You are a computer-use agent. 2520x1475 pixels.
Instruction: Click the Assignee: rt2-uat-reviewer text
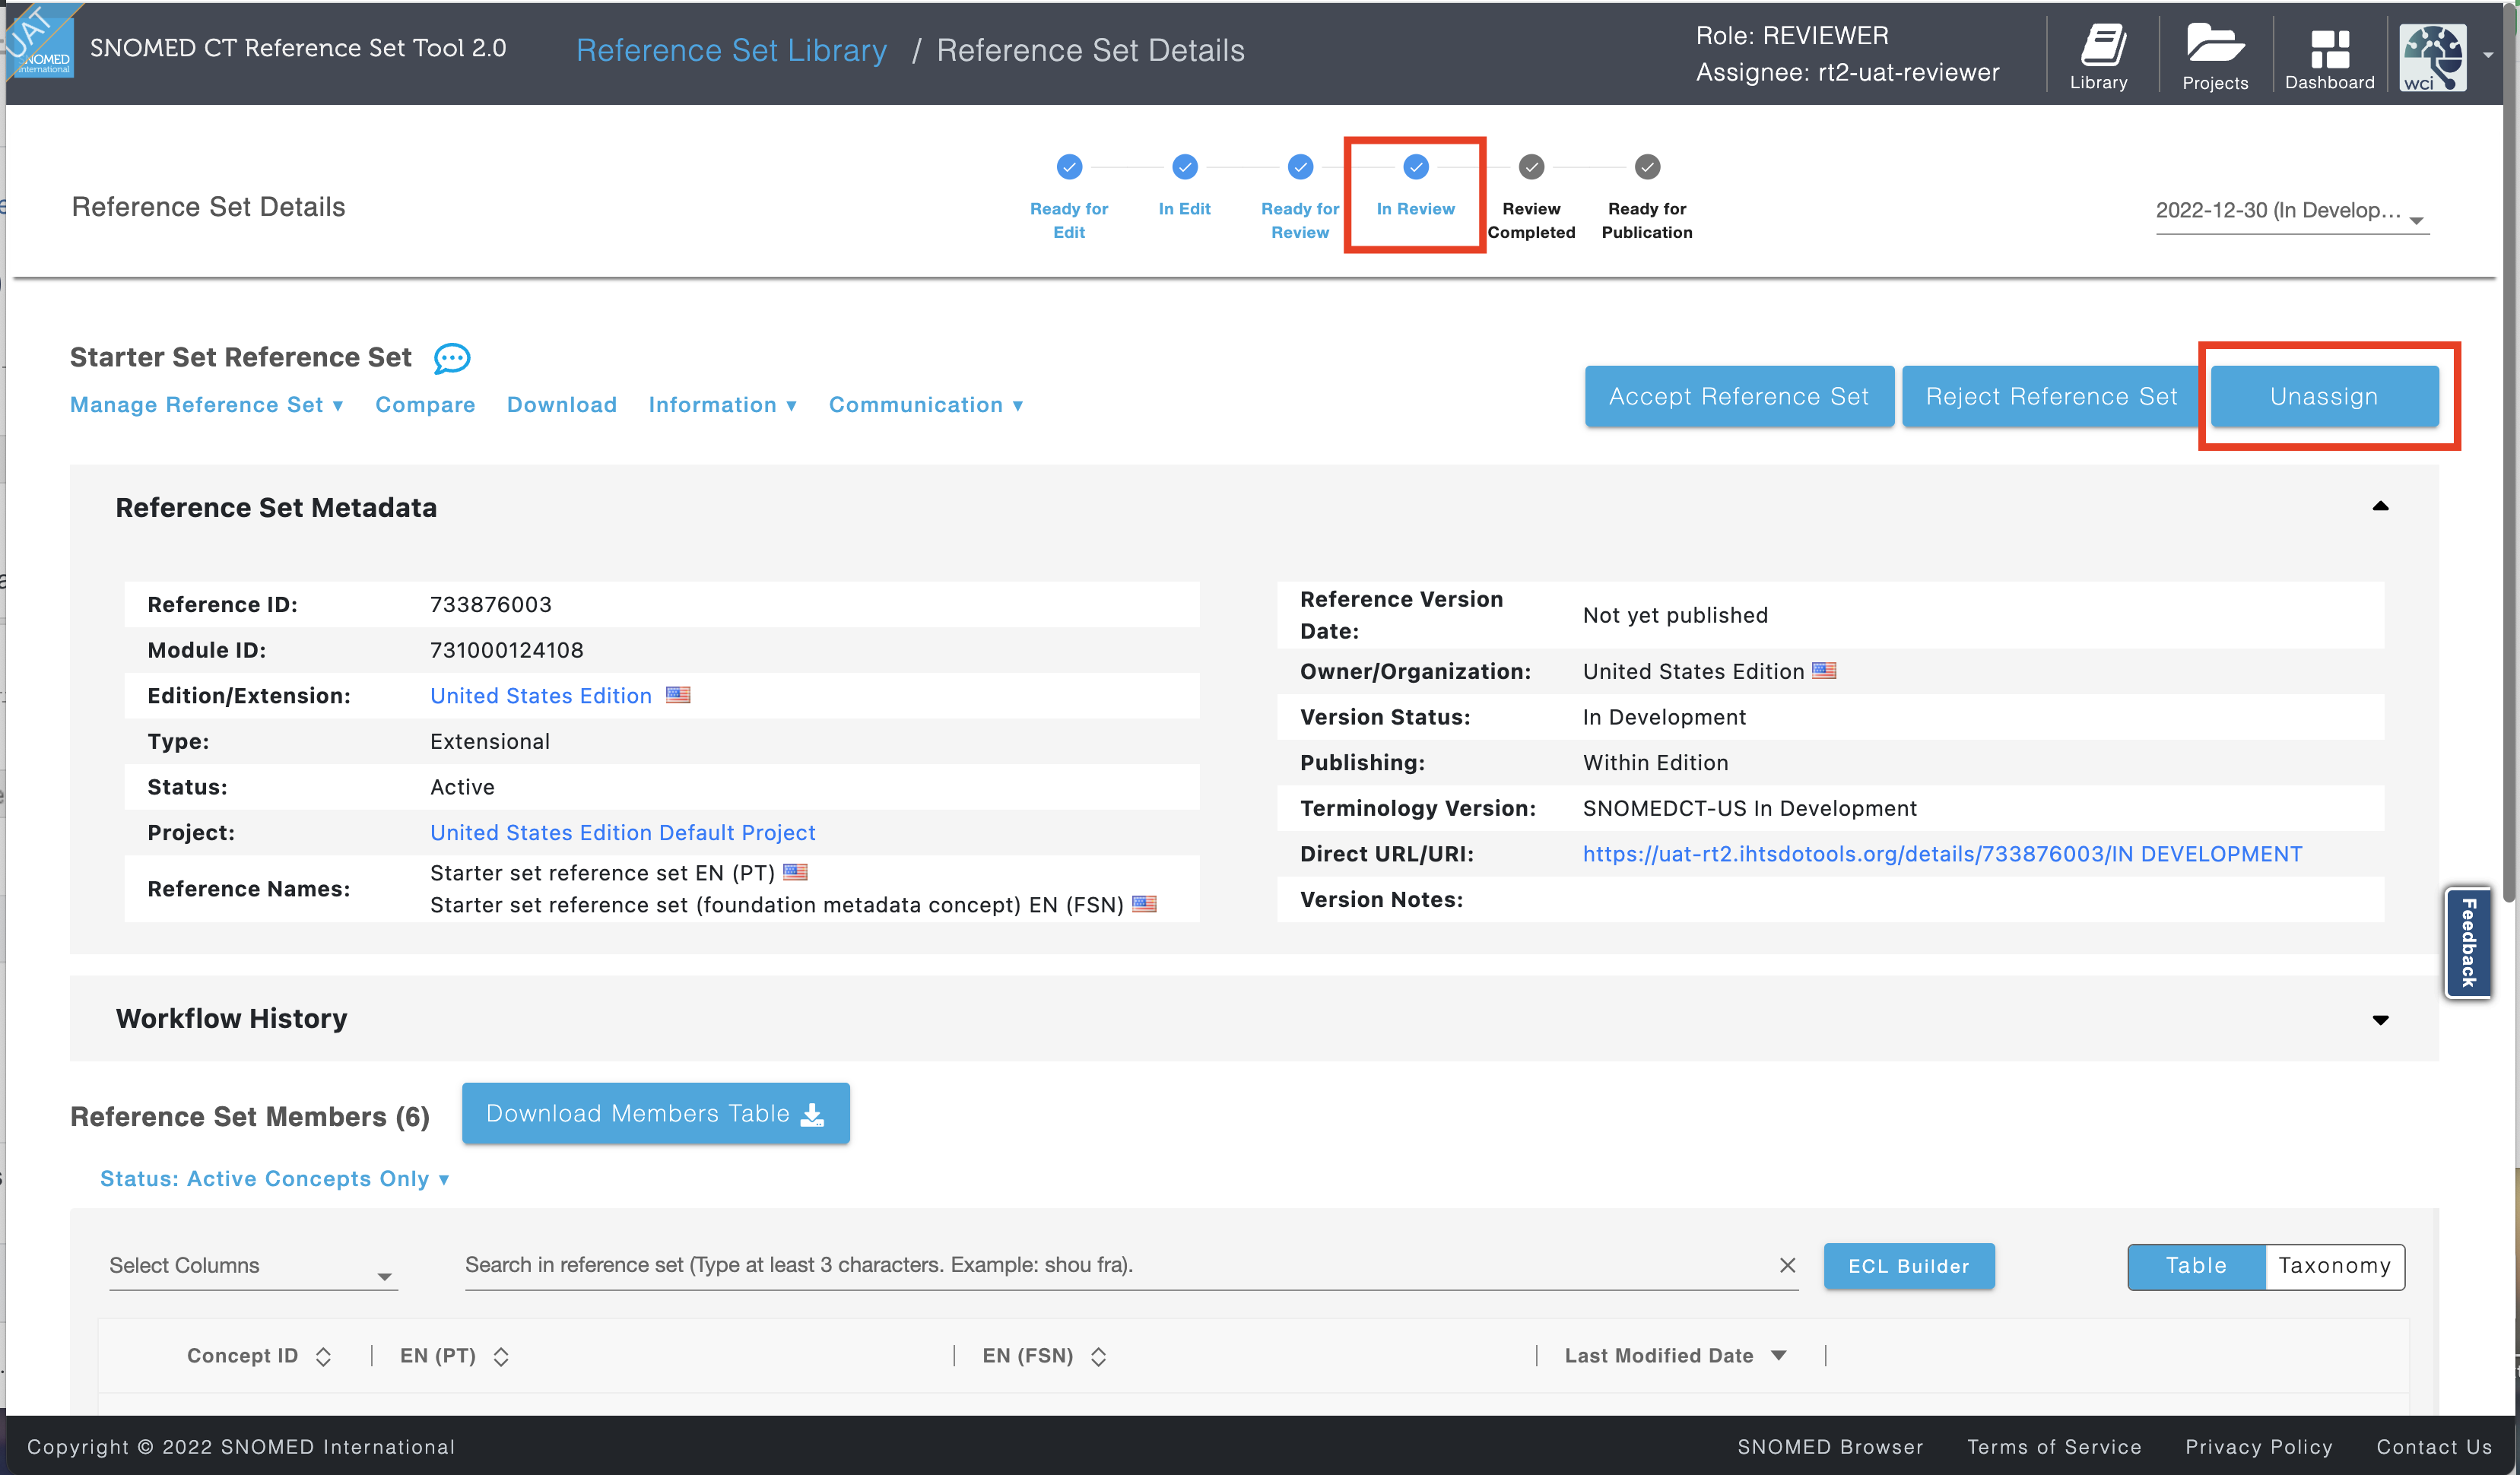[1847, 72]
